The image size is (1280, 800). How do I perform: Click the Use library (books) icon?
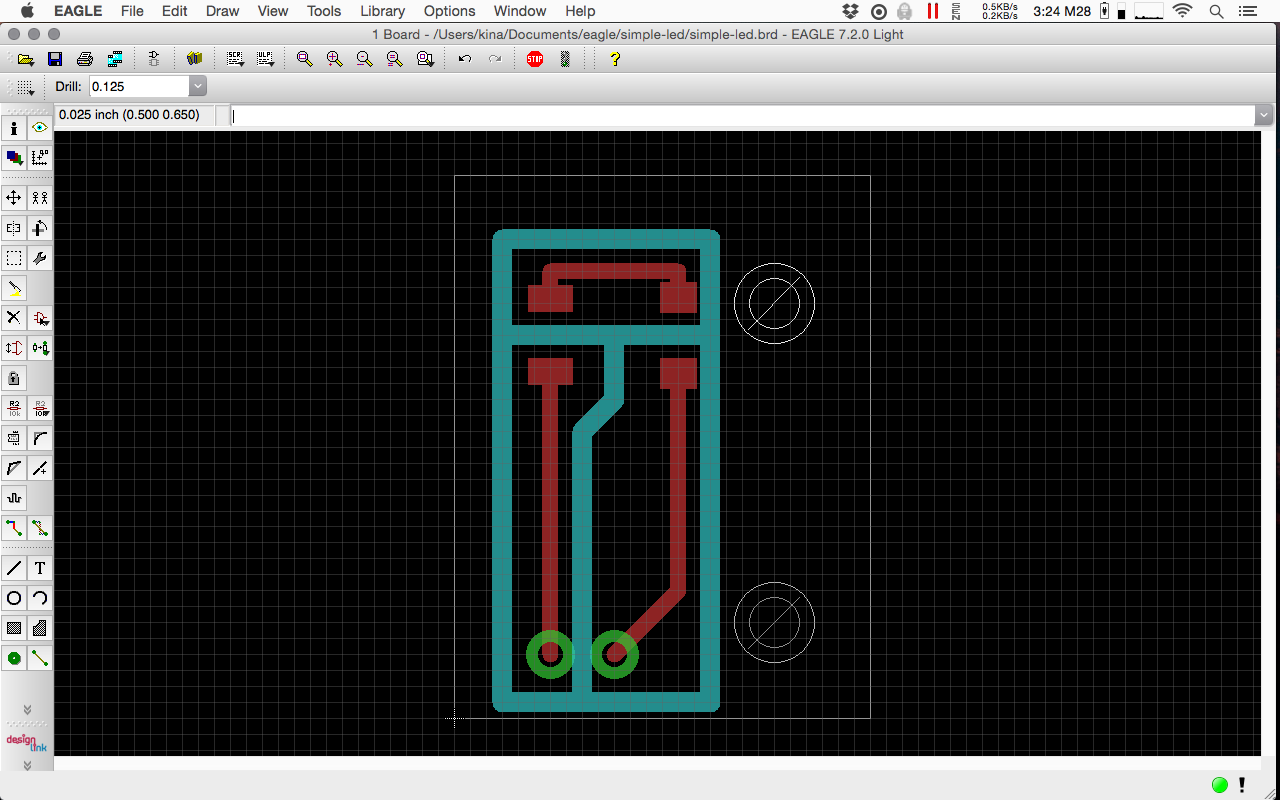[x=194, y=59]
